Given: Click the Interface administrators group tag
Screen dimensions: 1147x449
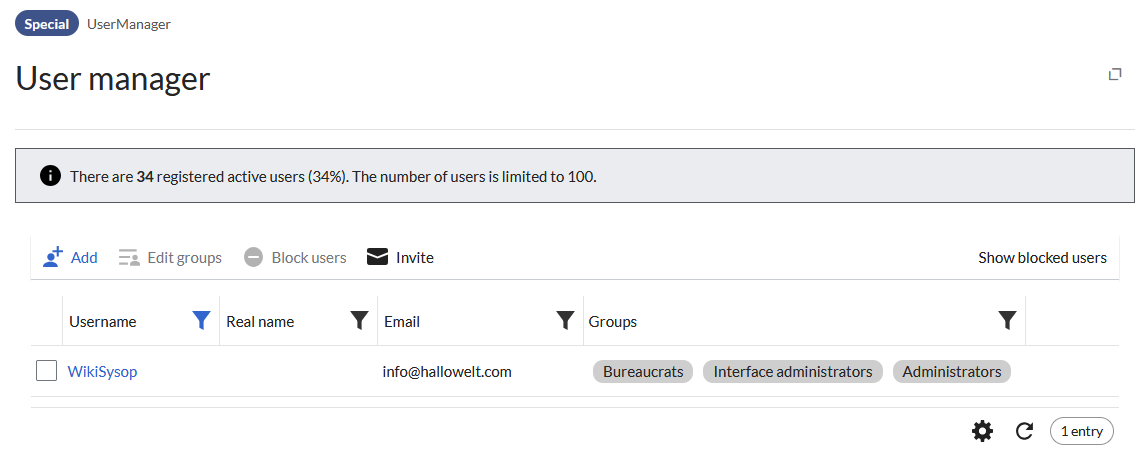Looking at the screenshot, I should (792, 372).
